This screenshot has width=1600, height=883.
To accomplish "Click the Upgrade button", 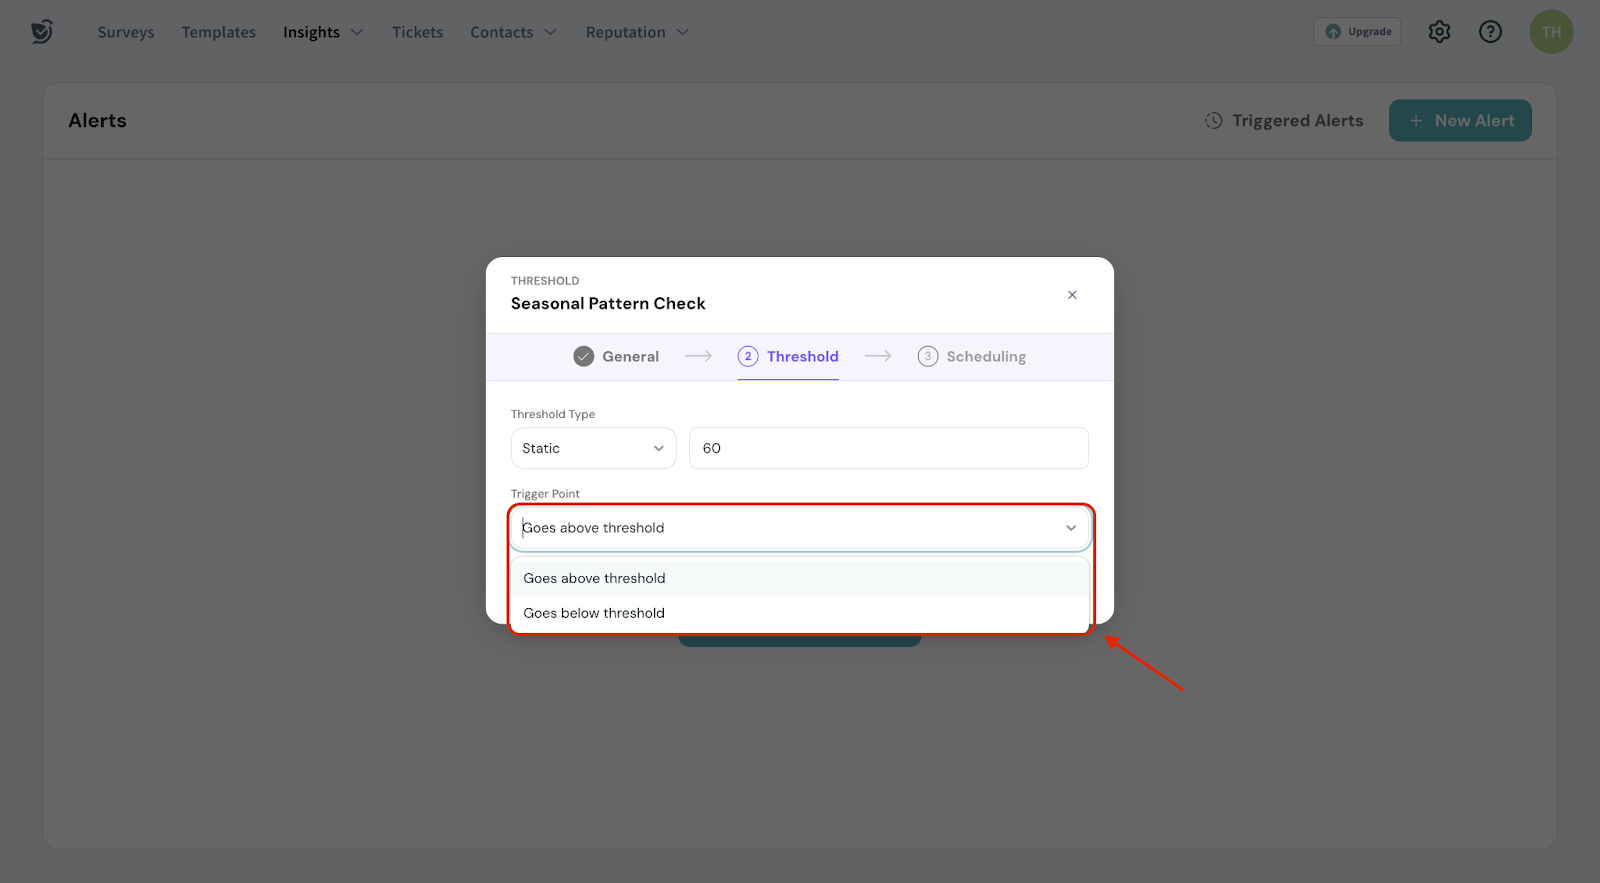I will coord(1357,32).
